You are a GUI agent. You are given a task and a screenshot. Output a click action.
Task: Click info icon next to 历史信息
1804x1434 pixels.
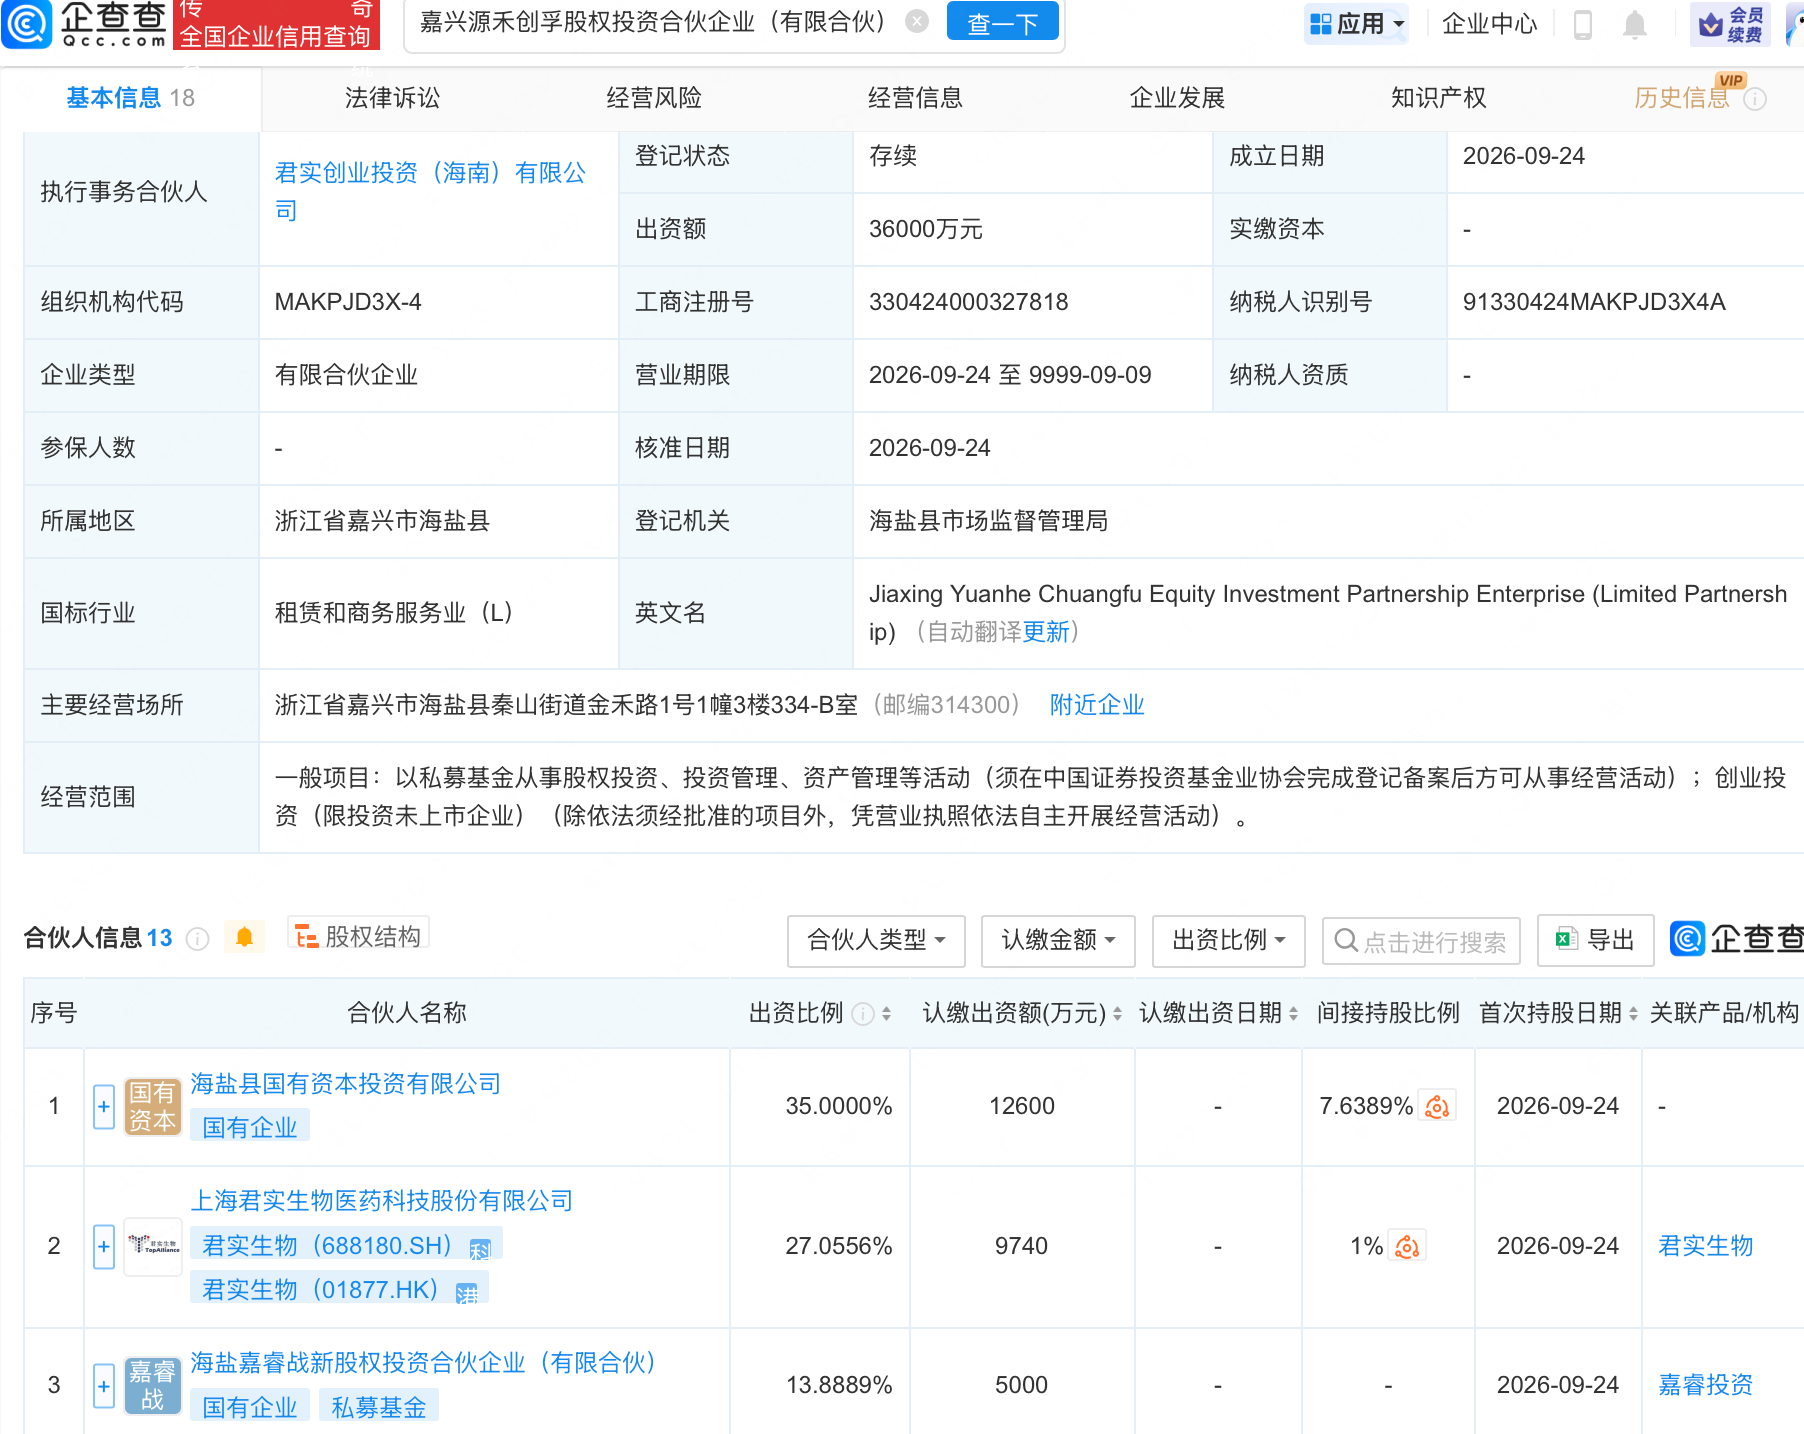1755,99
